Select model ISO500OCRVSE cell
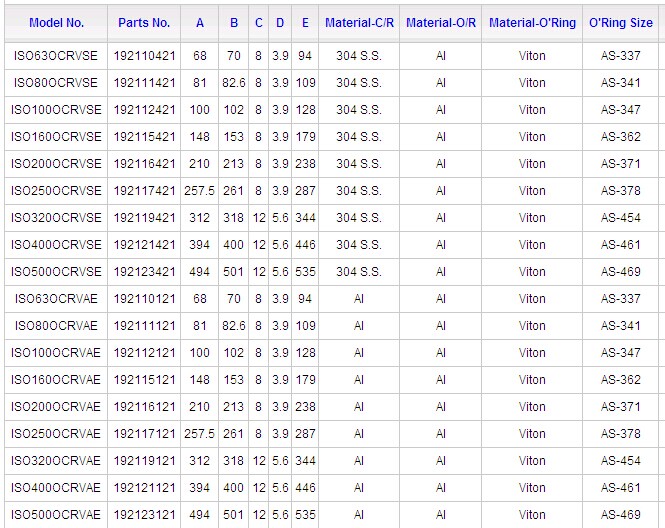 [56, 272]
